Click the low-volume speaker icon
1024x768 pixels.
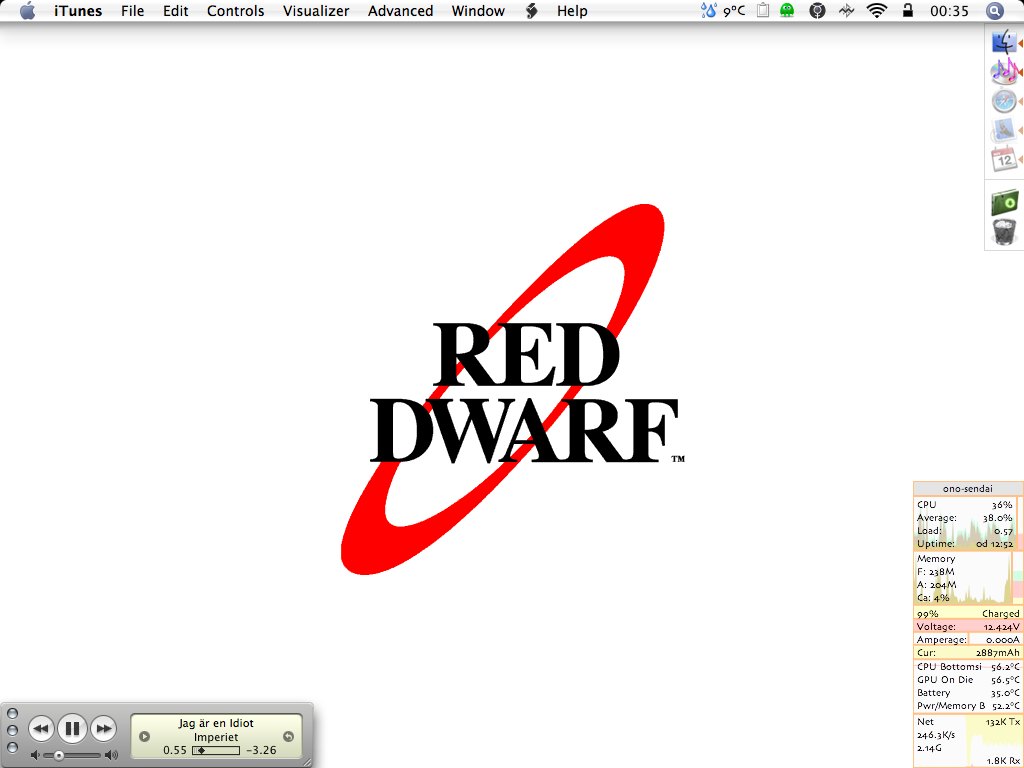point(35,756)
